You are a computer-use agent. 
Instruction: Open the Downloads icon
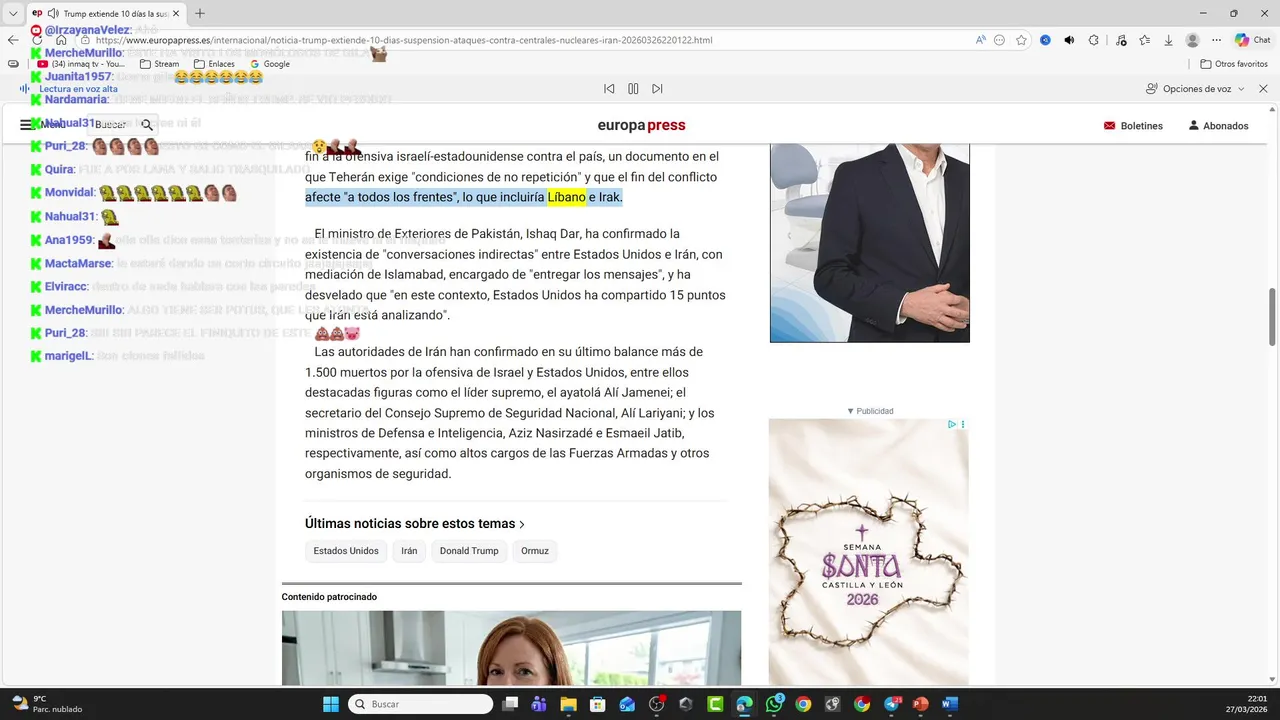[1168, 40]
